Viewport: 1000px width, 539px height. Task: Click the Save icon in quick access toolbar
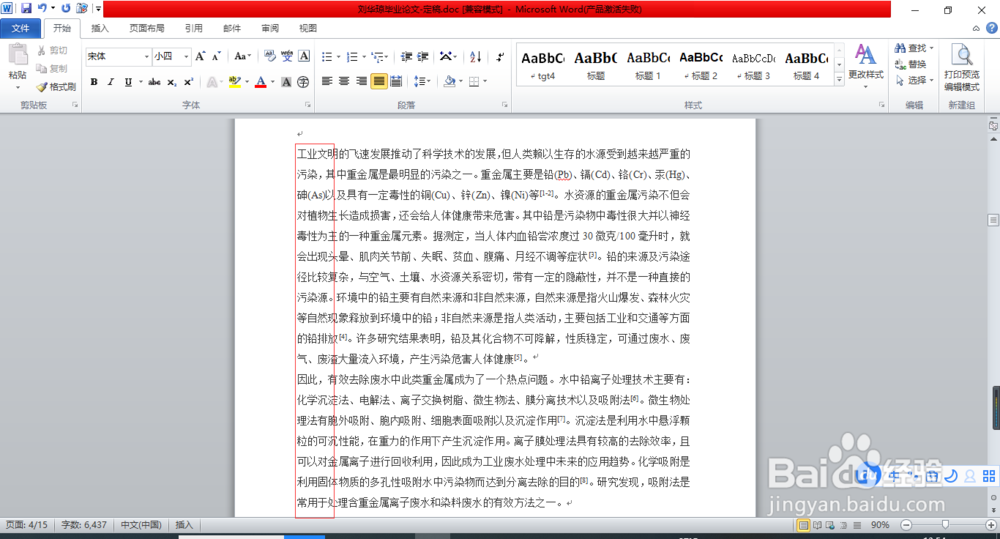pyautogui.click(x=26, y=8)
